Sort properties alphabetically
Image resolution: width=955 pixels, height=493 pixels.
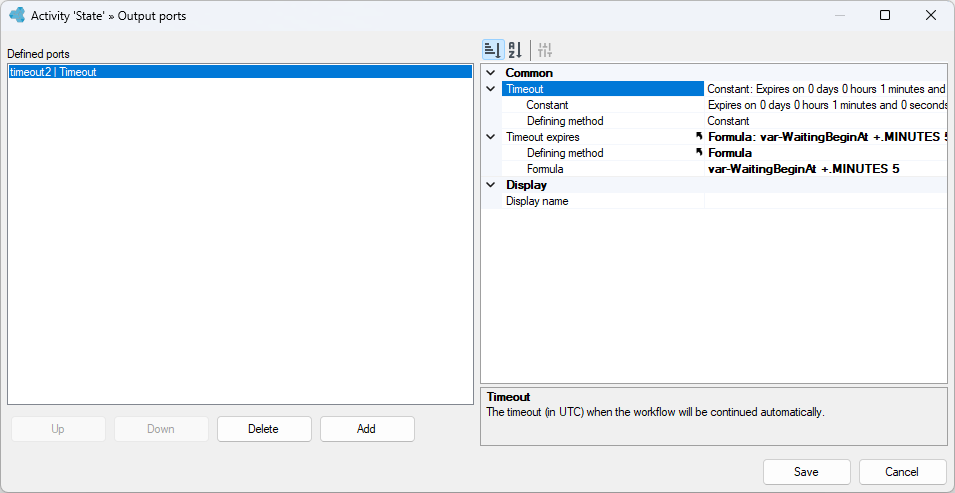tap(515, 49)
